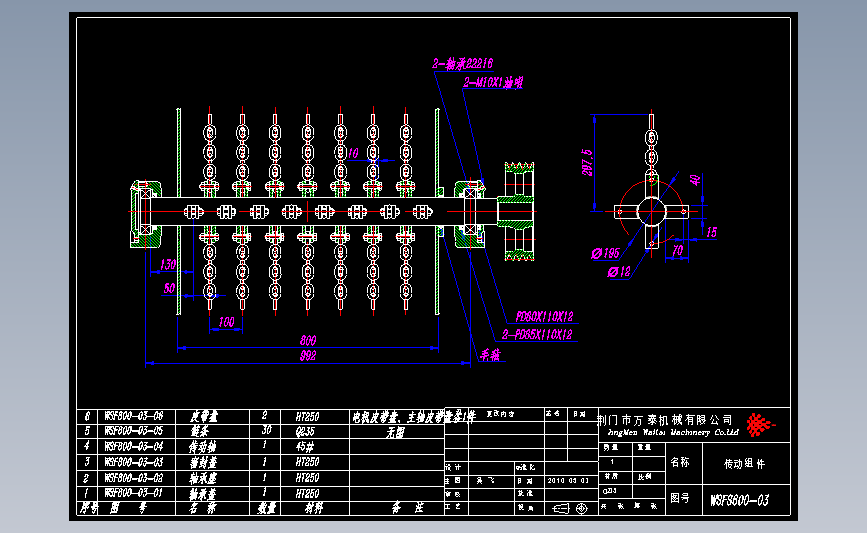This screenshot has height=533, width=867.
Task: Select the 297.5 vertical dimension text
Action: [x=587, y=163]
